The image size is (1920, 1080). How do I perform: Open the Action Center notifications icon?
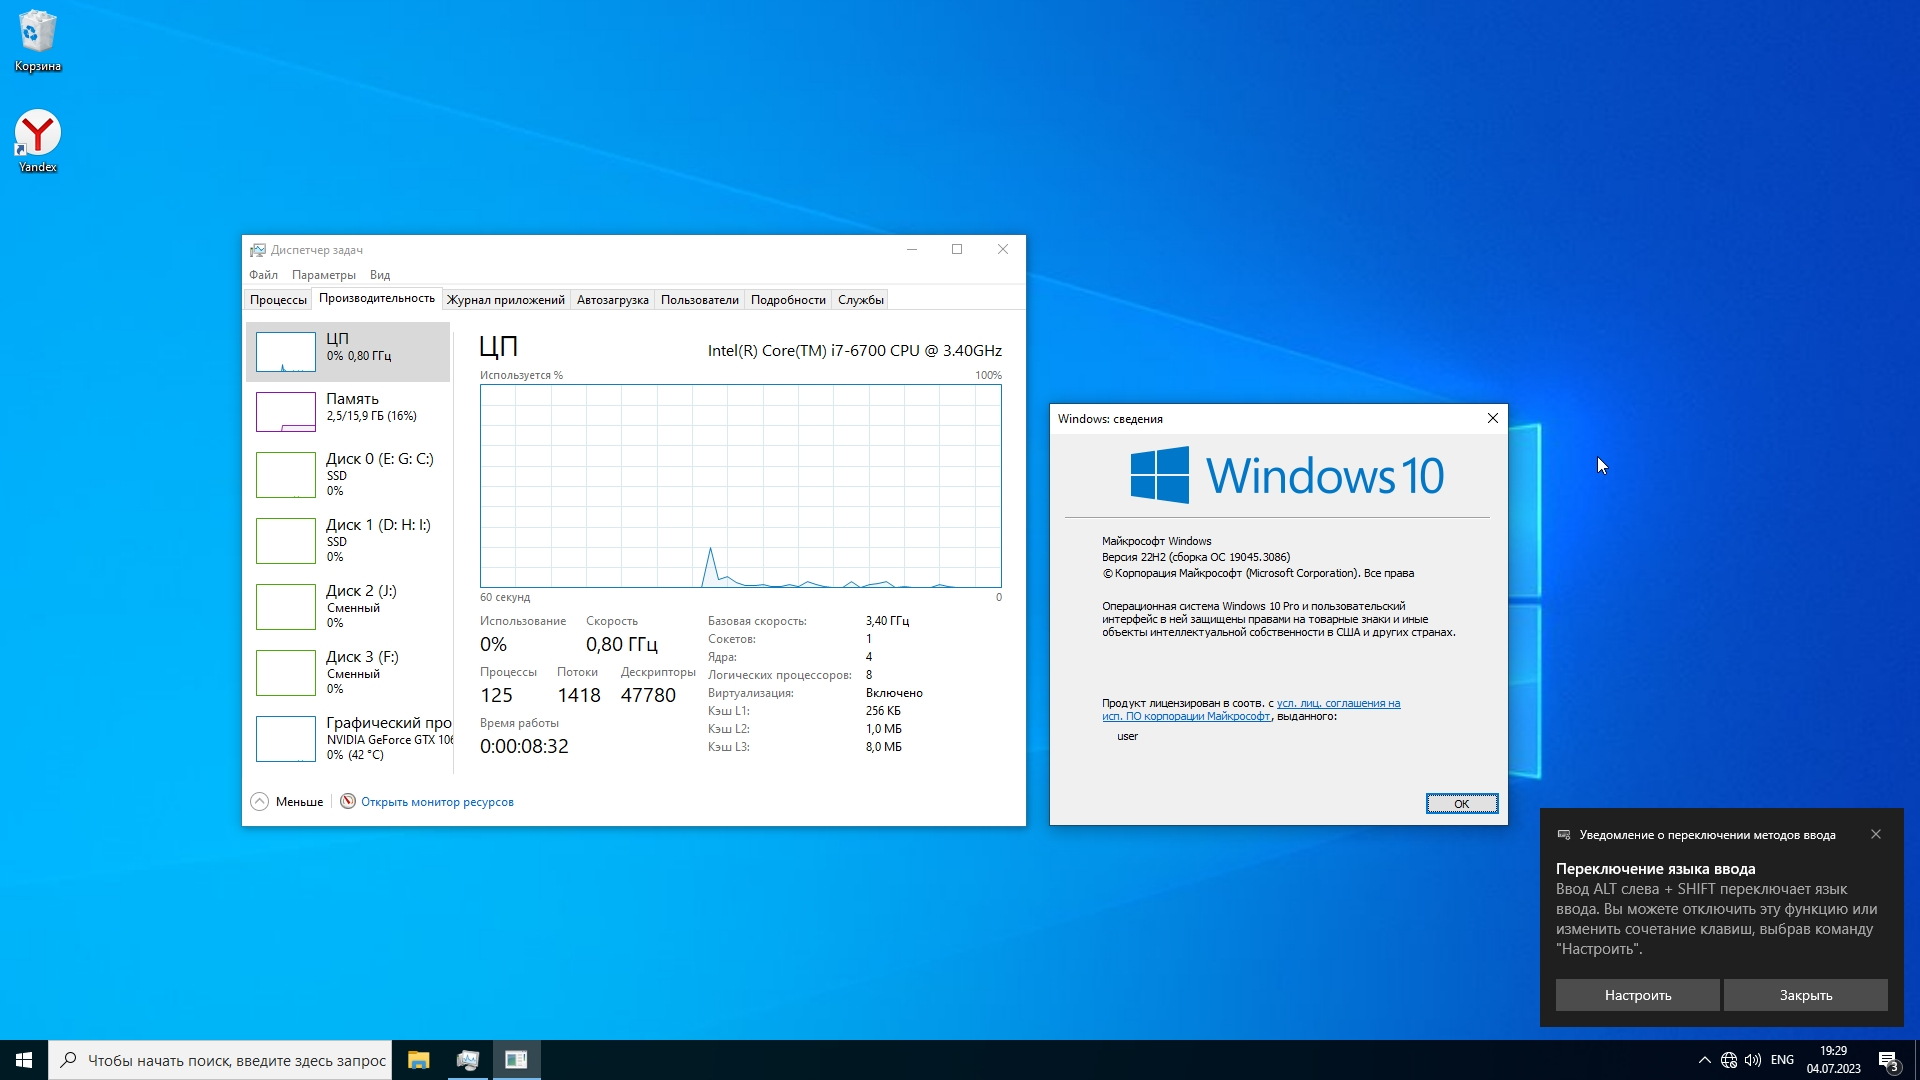(x=1888, y=1060)
